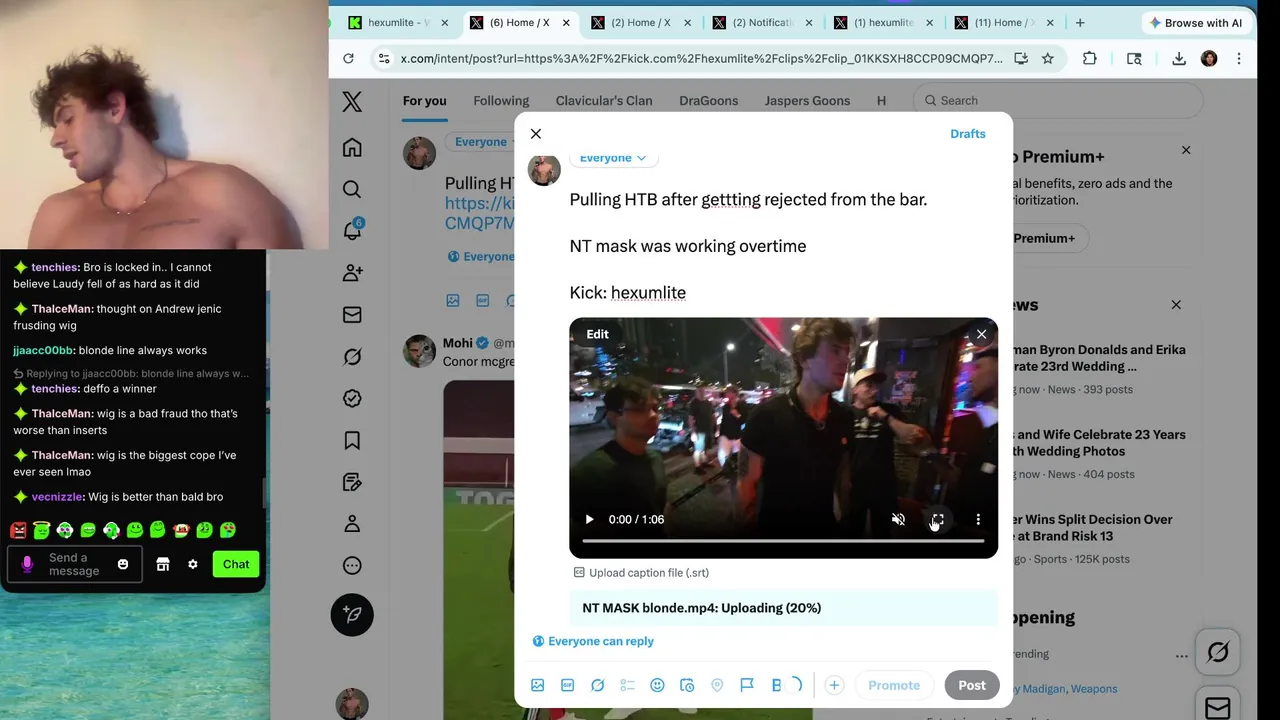This screenshot has height=720, width=1280.
Task: Click in the X Search field
Action: (x=1058, y=100)
